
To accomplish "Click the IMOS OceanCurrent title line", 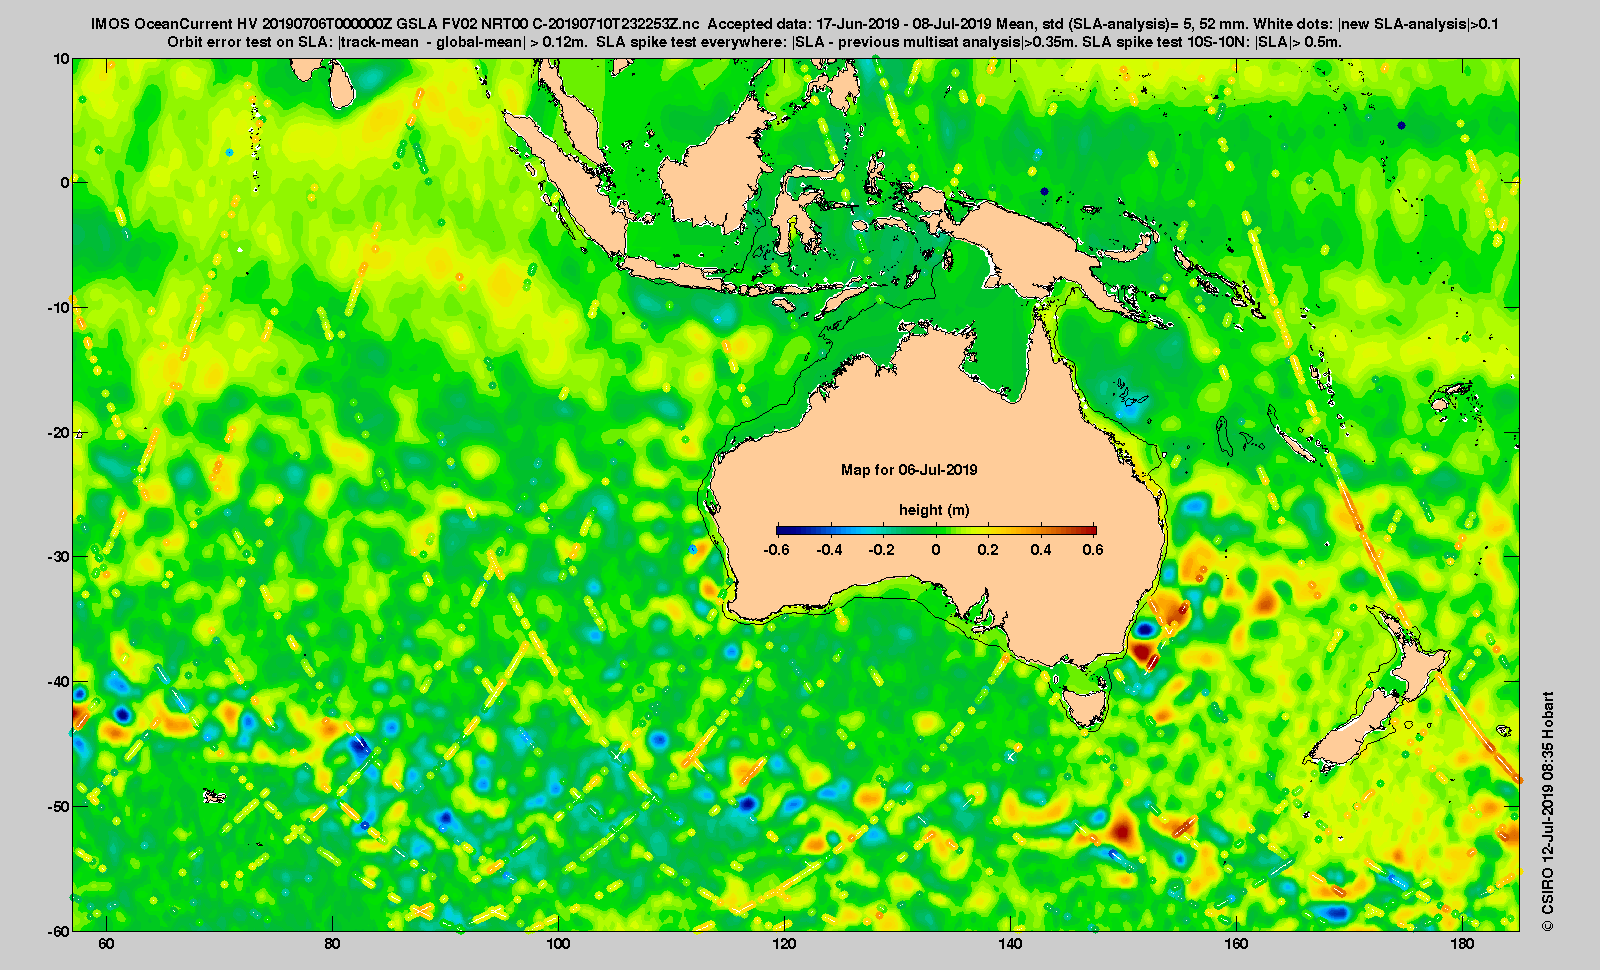I will click(x=796, y=24).
